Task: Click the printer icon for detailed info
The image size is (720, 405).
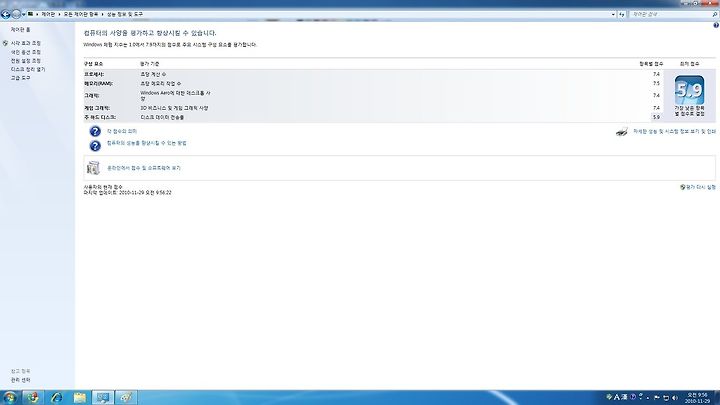Action: click(x=622, y=132)
